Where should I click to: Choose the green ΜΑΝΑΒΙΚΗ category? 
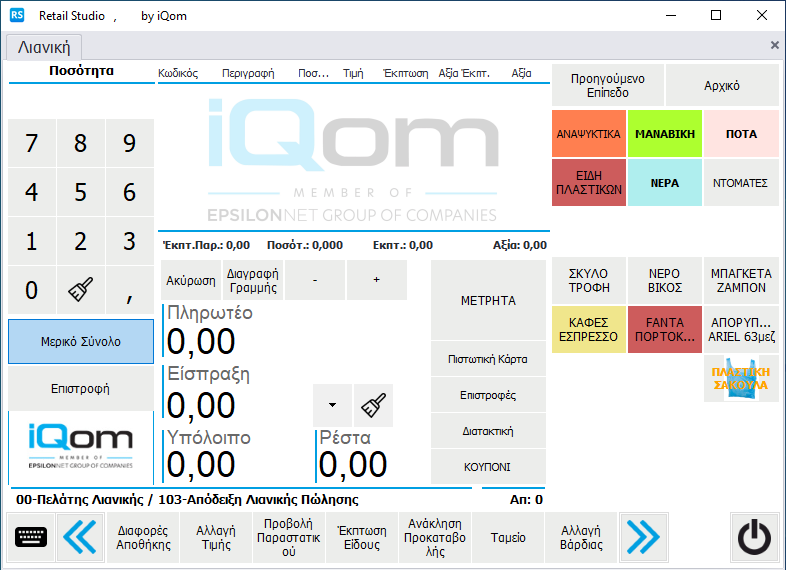coord(665,134)
